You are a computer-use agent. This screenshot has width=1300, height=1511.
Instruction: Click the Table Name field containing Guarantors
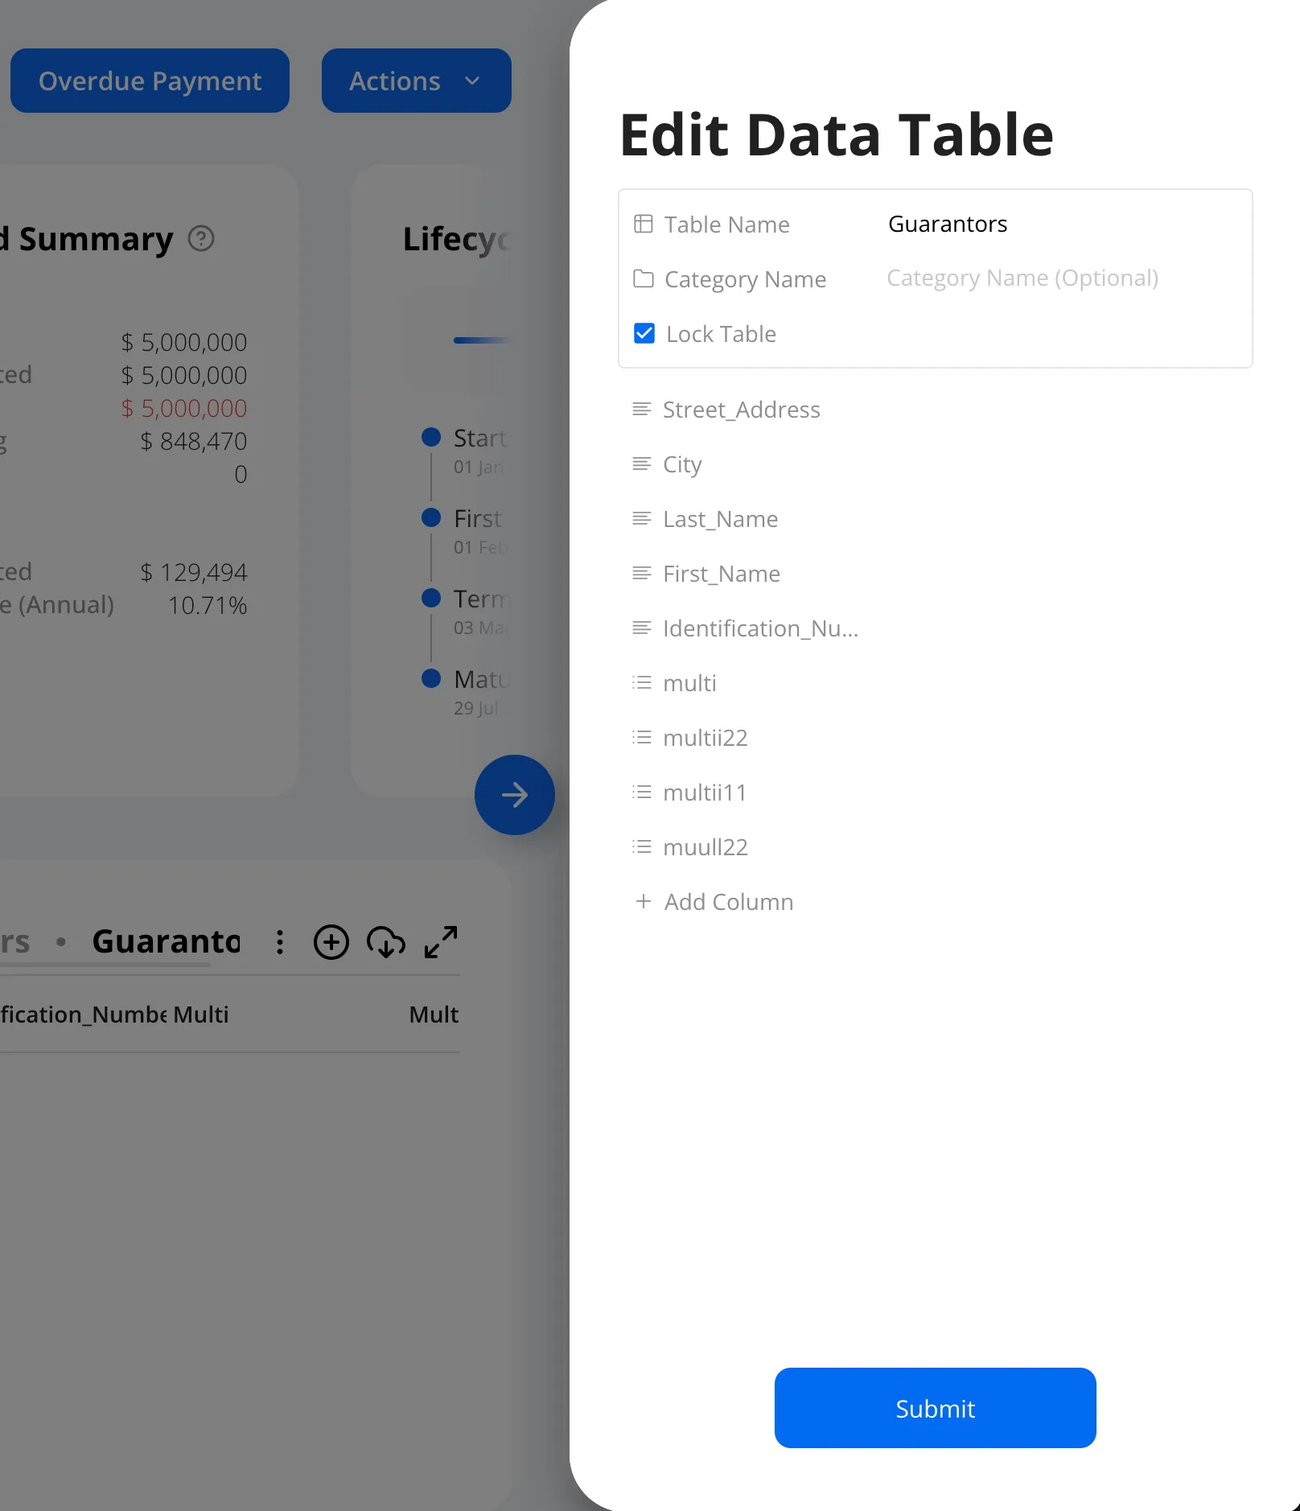(x=1062, y=224)
